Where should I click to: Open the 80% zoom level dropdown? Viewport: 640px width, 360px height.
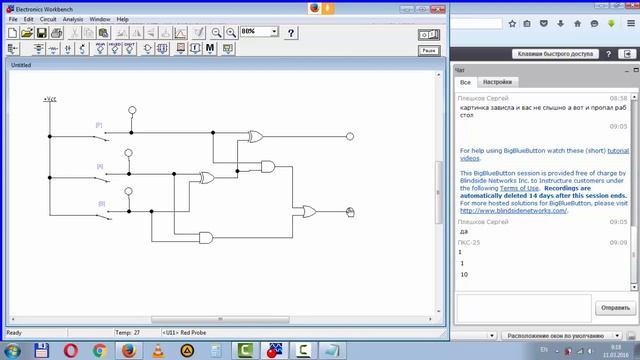click(x=274, y=31)
